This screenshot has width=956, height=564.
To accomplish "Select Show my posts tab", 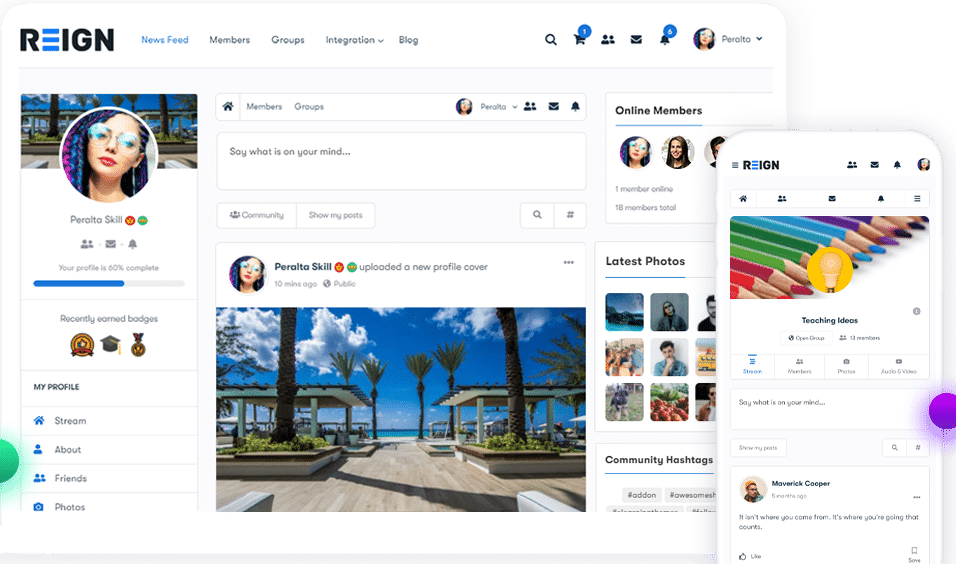I will 335,215.
